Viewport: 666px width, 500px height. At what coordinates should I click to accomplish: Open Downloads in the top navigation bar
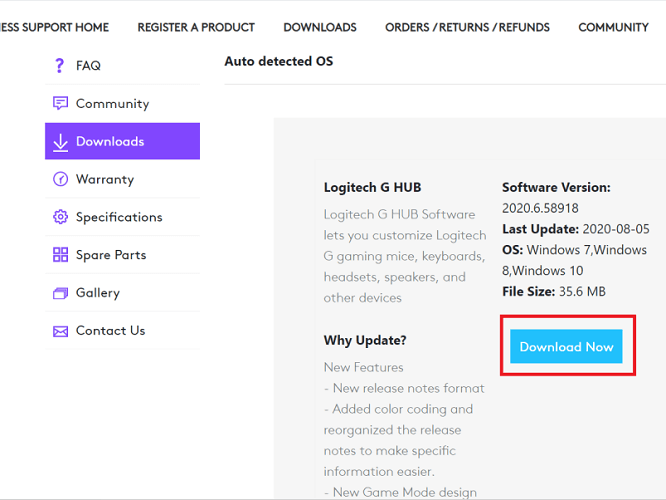click(x=320, y=27)
